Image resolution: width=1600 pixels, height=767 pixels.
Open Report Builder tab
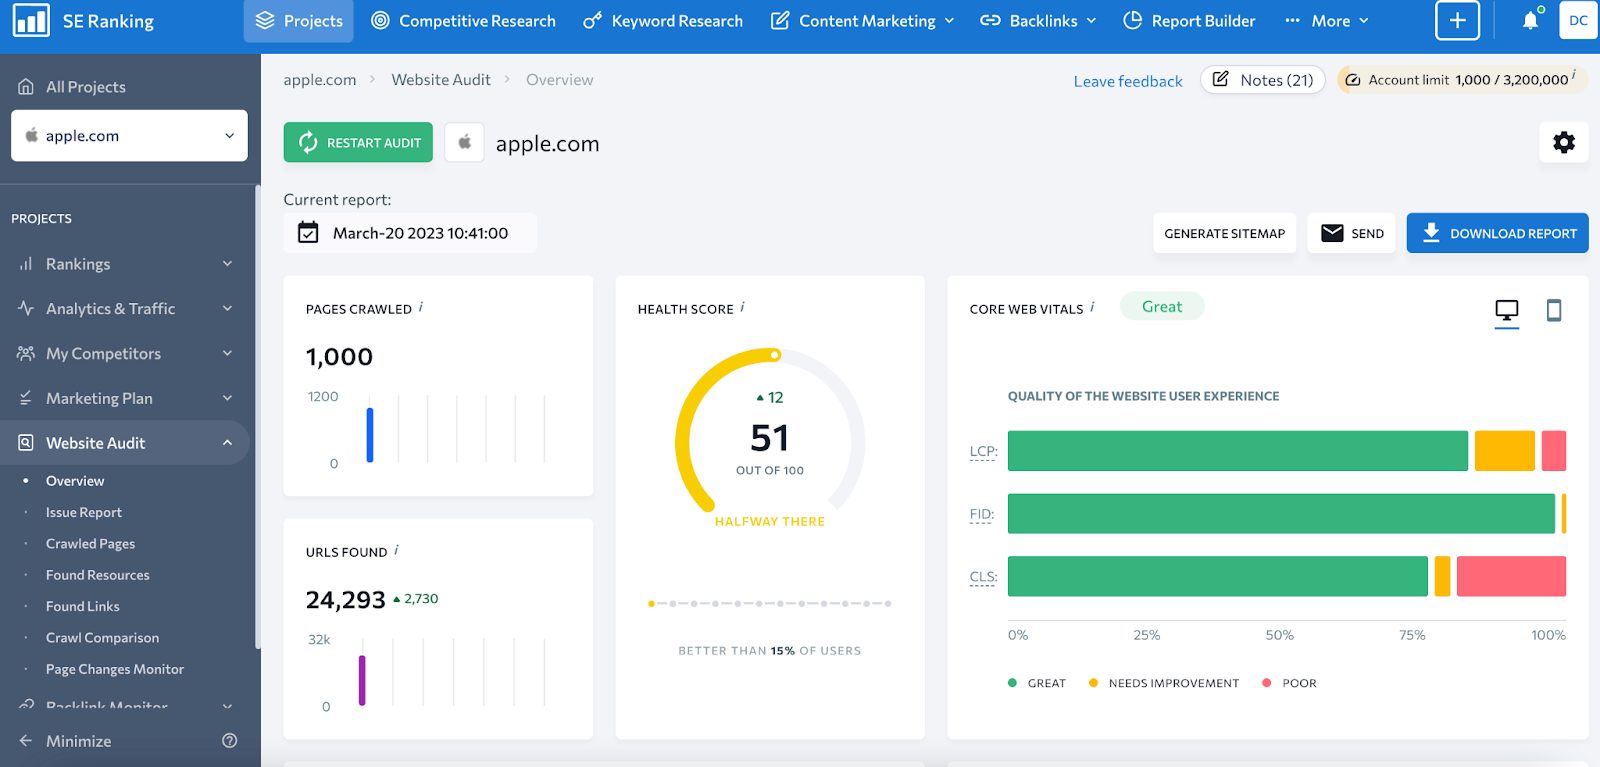[x=1189, y=21]
